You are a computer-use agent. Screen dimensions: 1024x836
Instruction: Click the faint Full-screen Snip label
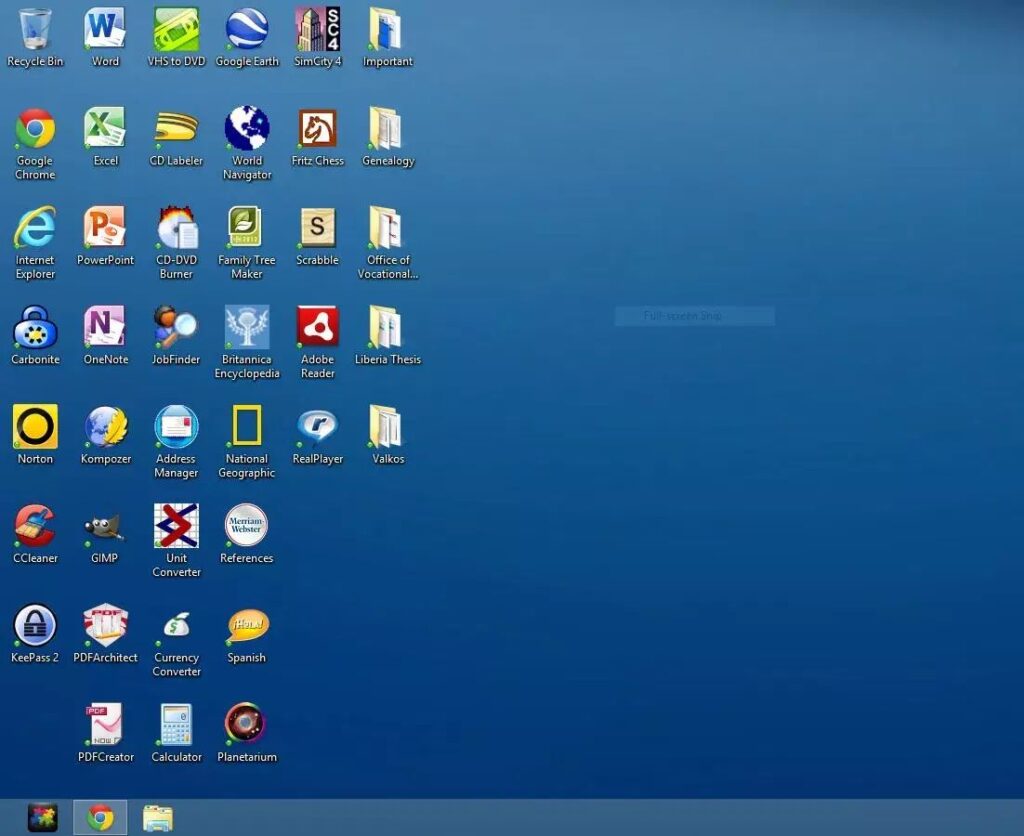coord(682,316)
